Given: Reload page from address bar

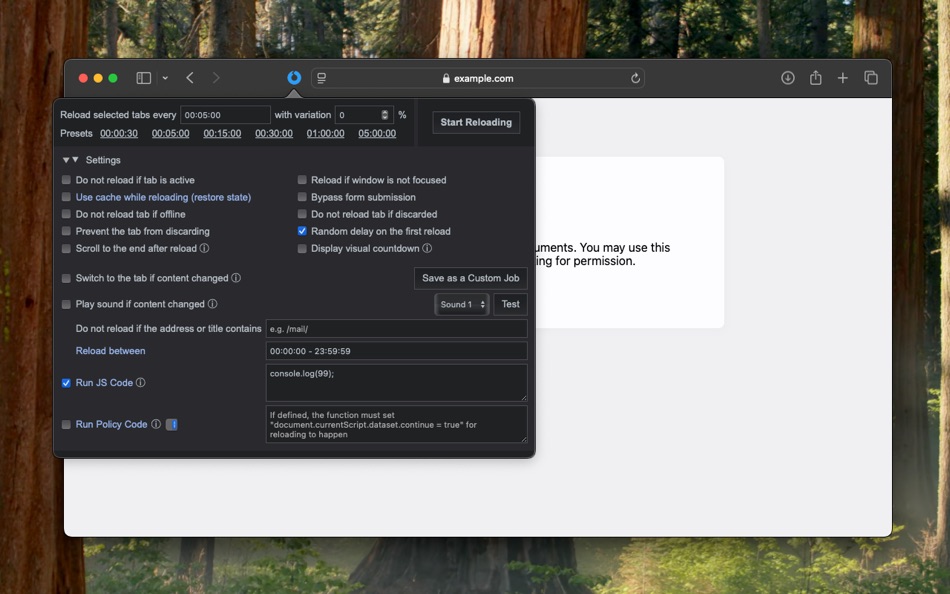Looking at the screenshot, I should 635,78.
